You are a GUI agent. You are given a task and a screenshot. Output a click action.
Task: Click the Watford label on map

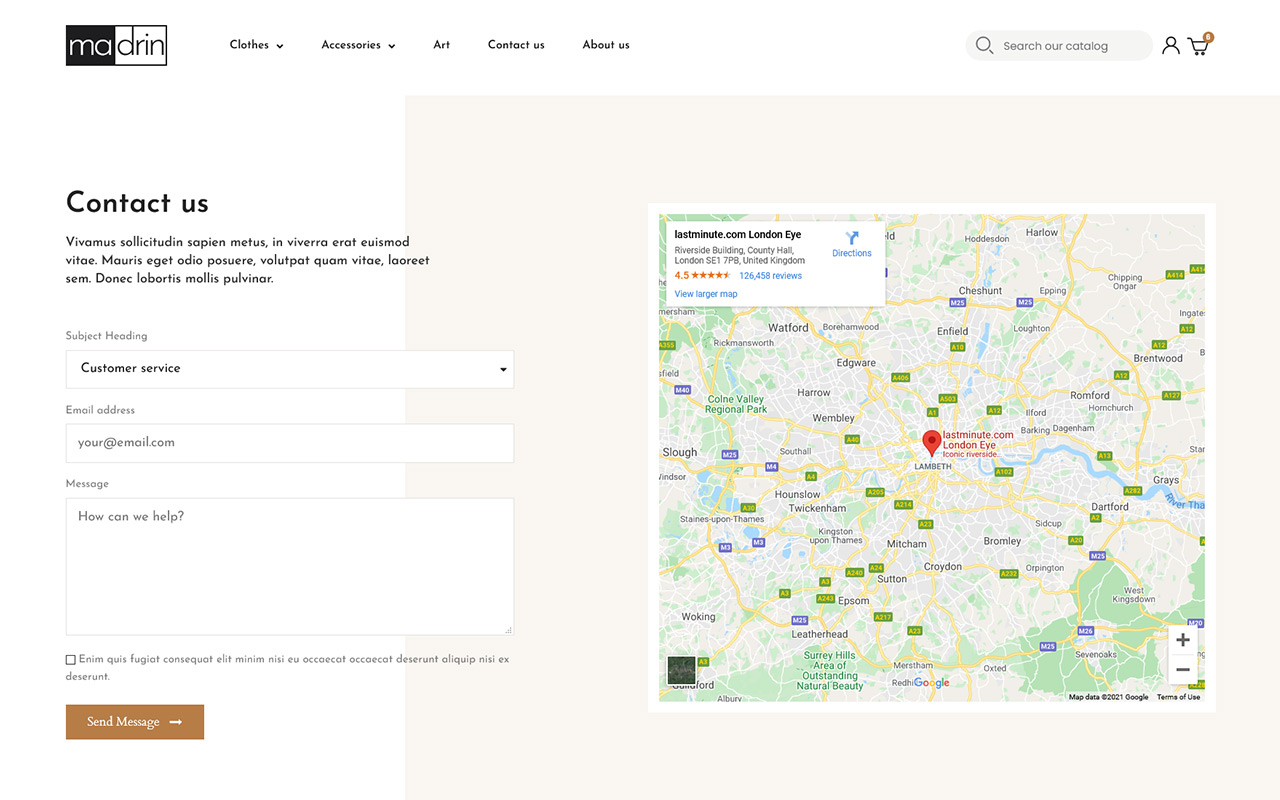pos(788,328)
